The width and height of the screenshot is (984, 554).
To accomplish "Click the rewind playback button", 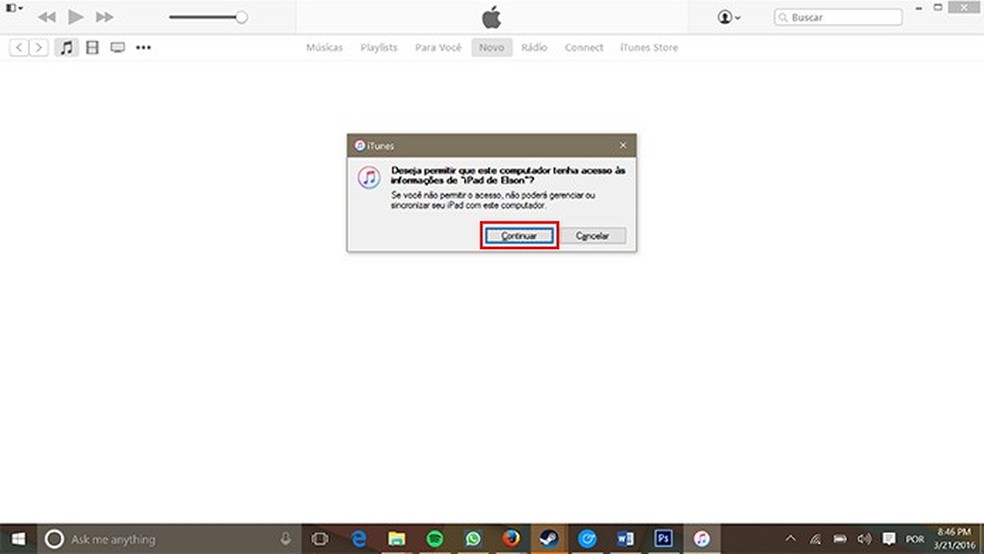I will [46, 17].
